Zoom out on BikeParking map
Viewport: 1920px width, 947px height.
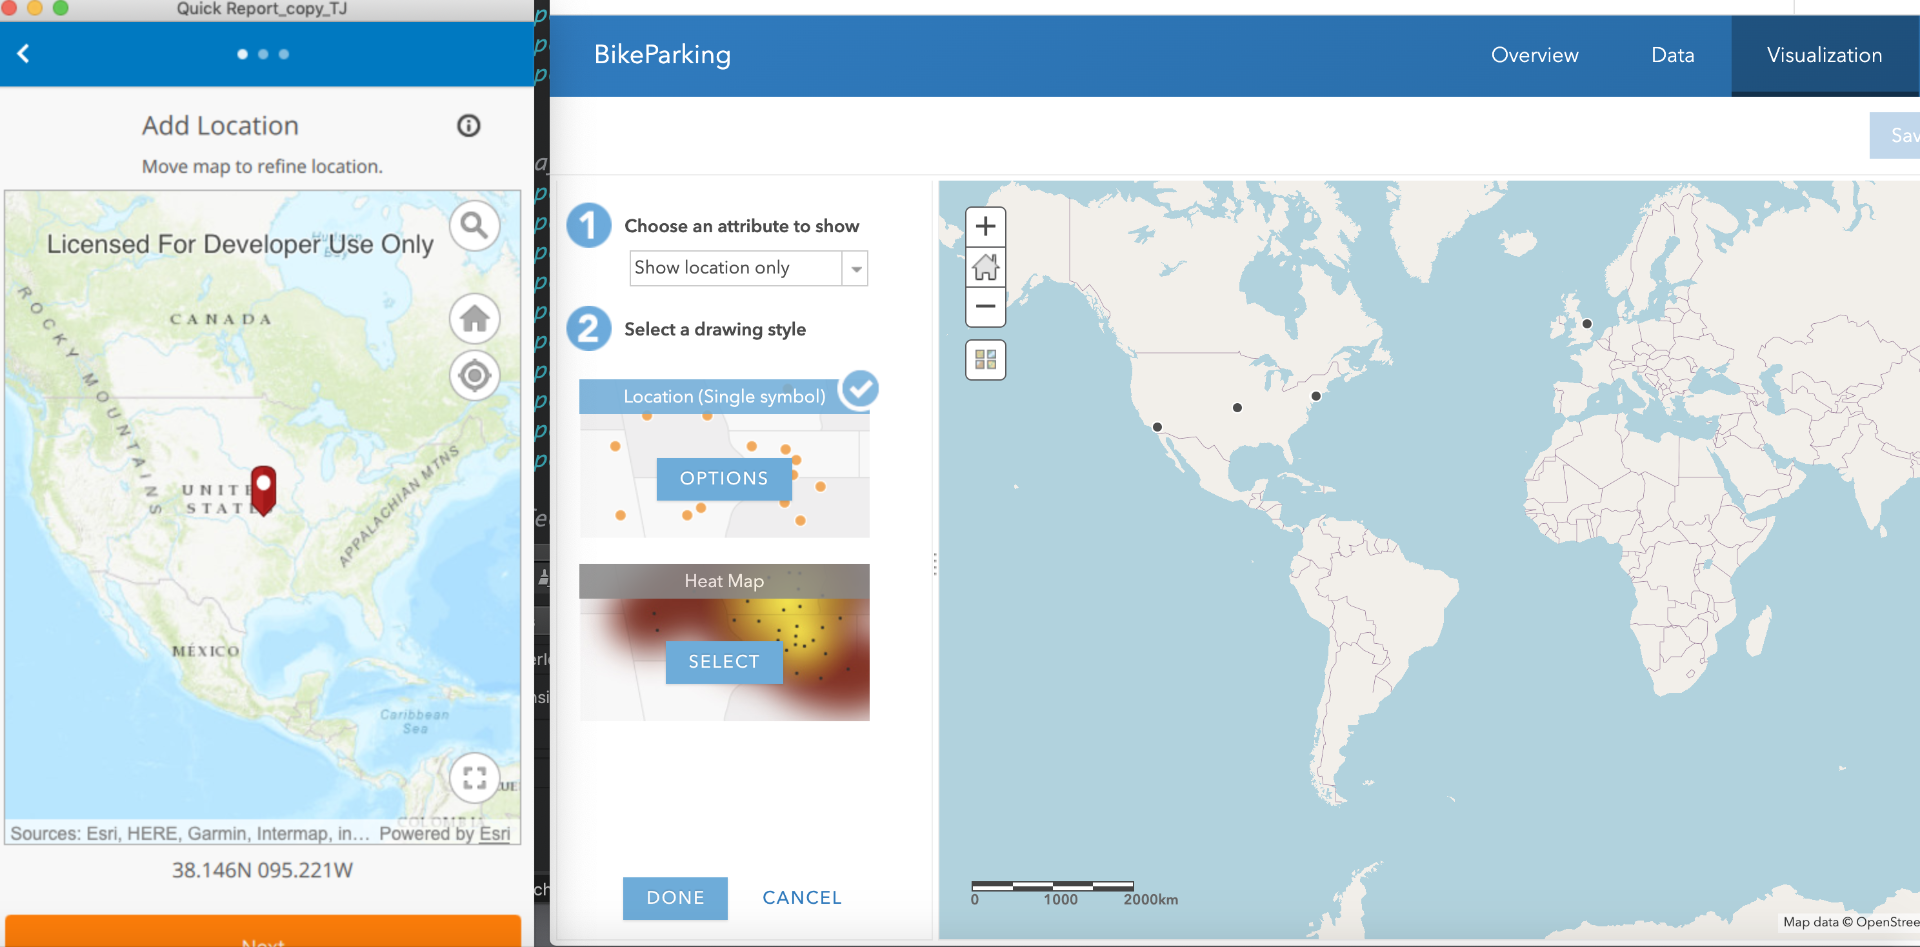point(985,307)
